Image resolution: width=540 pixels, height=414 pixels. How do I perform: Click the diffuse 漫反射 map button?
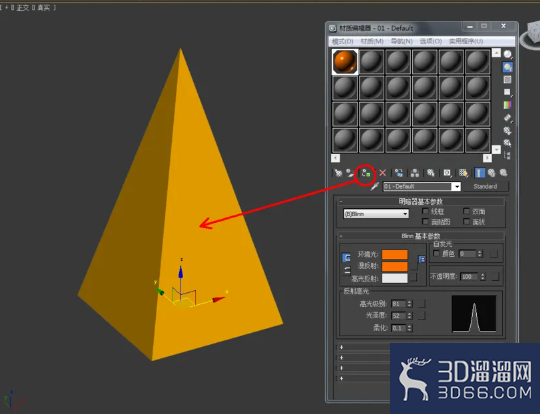tap(414, 265)
